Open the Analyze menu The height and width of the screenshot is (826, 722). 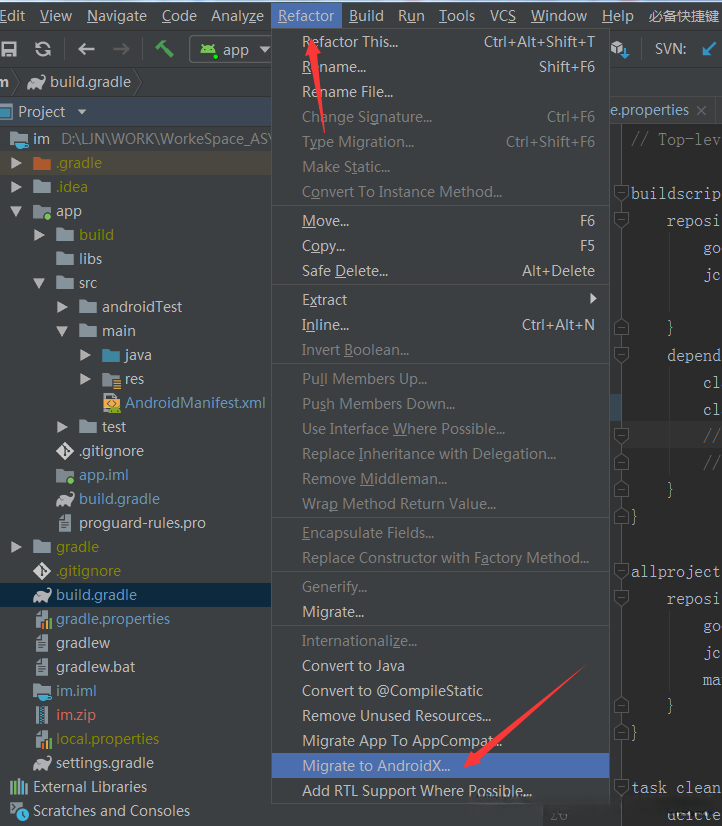[x=238, y=16]
